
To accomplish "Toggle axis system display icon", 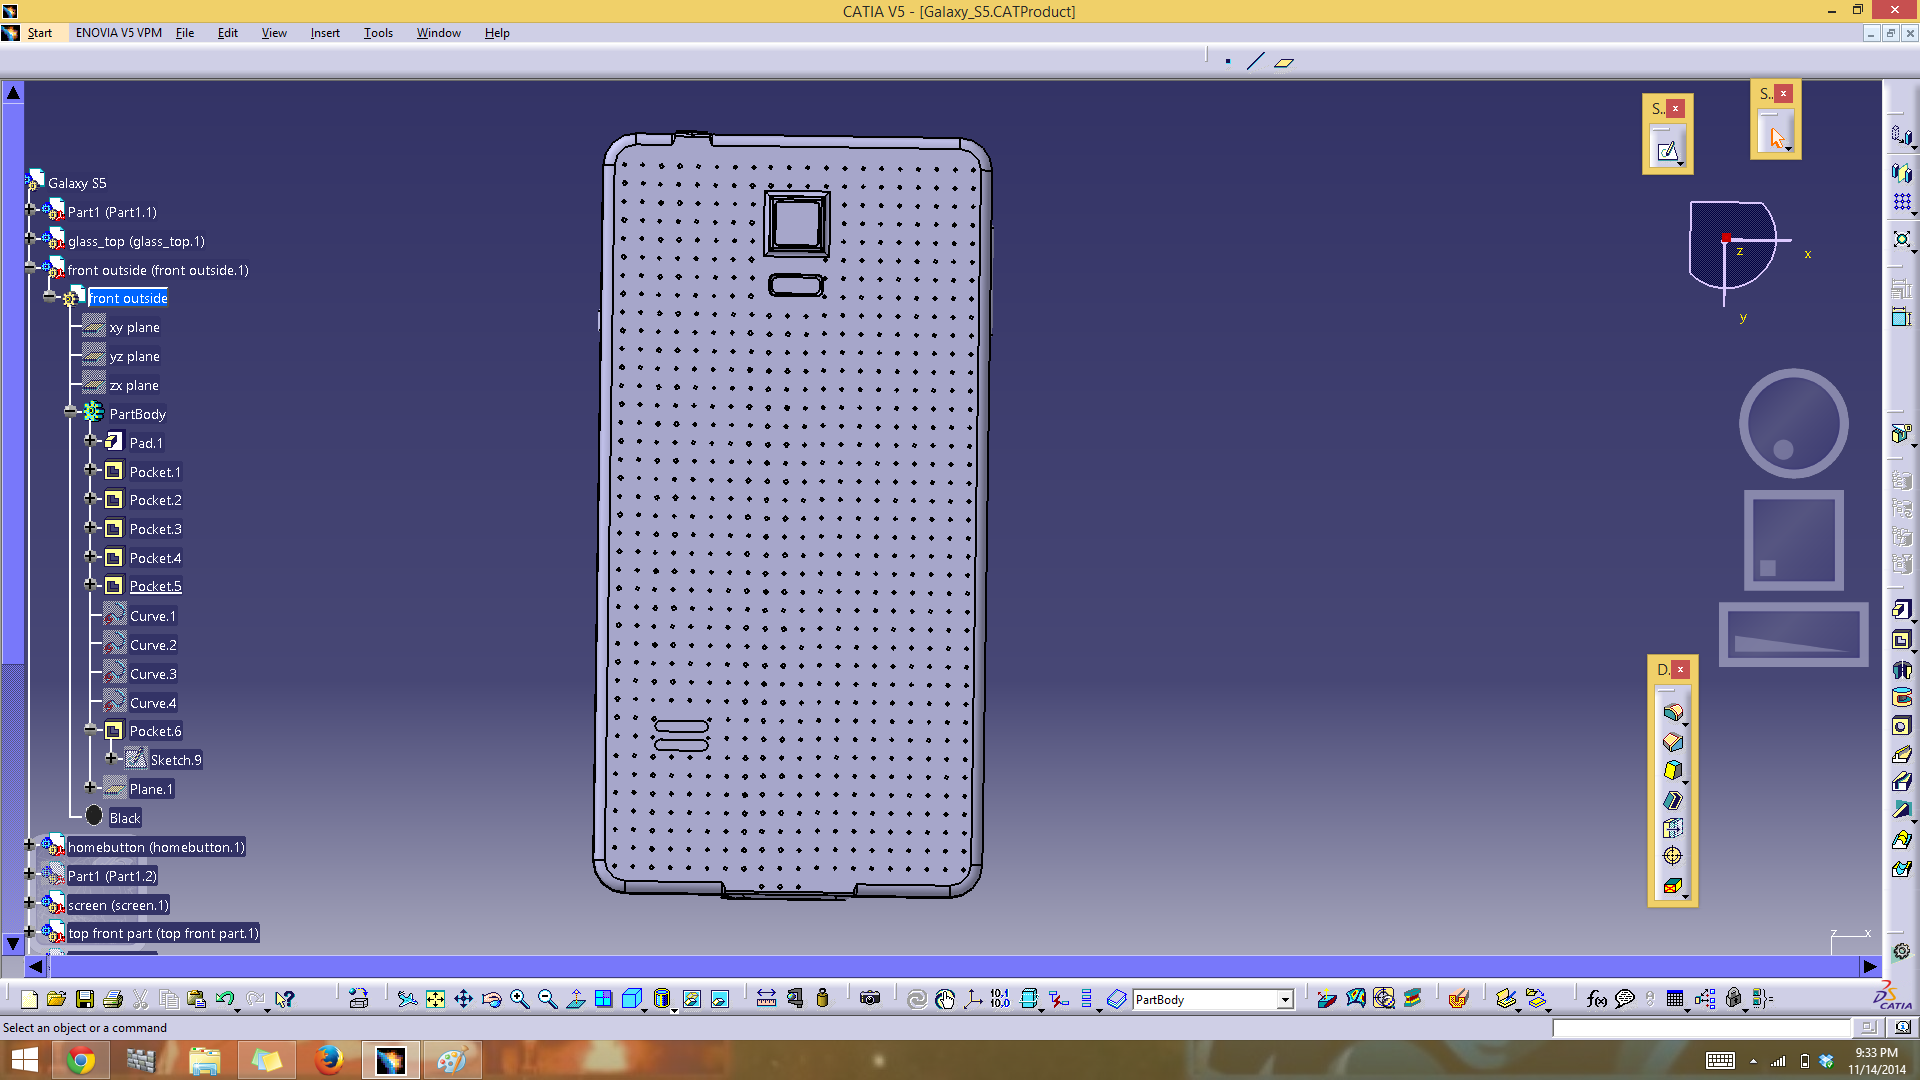I will point(973,999).
